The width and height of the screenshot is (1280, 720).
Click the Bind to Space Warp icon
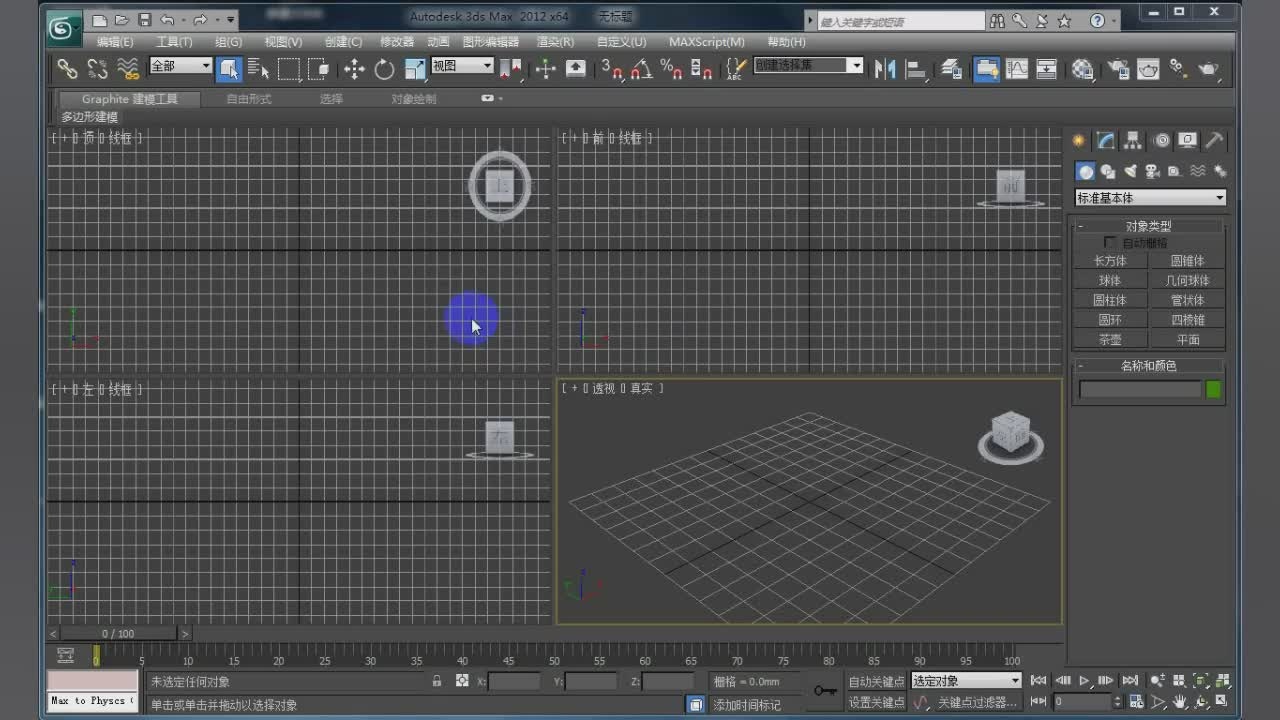(128, 68)
